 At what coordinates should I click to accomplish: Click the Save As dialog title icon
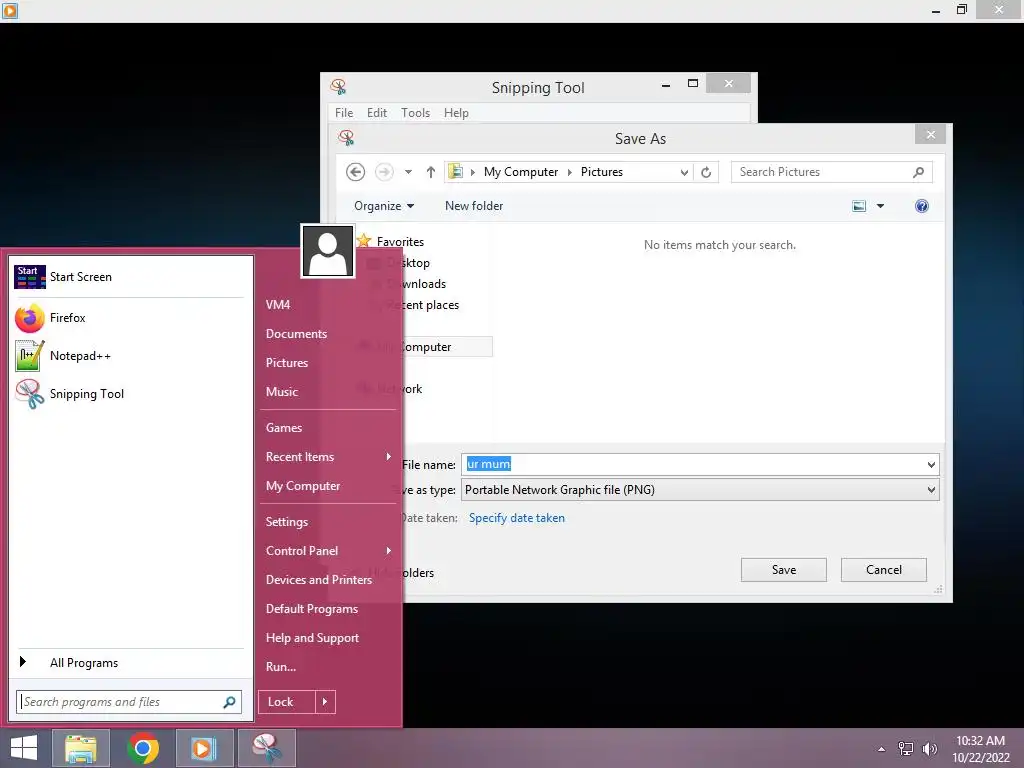[x=346, y=138]
